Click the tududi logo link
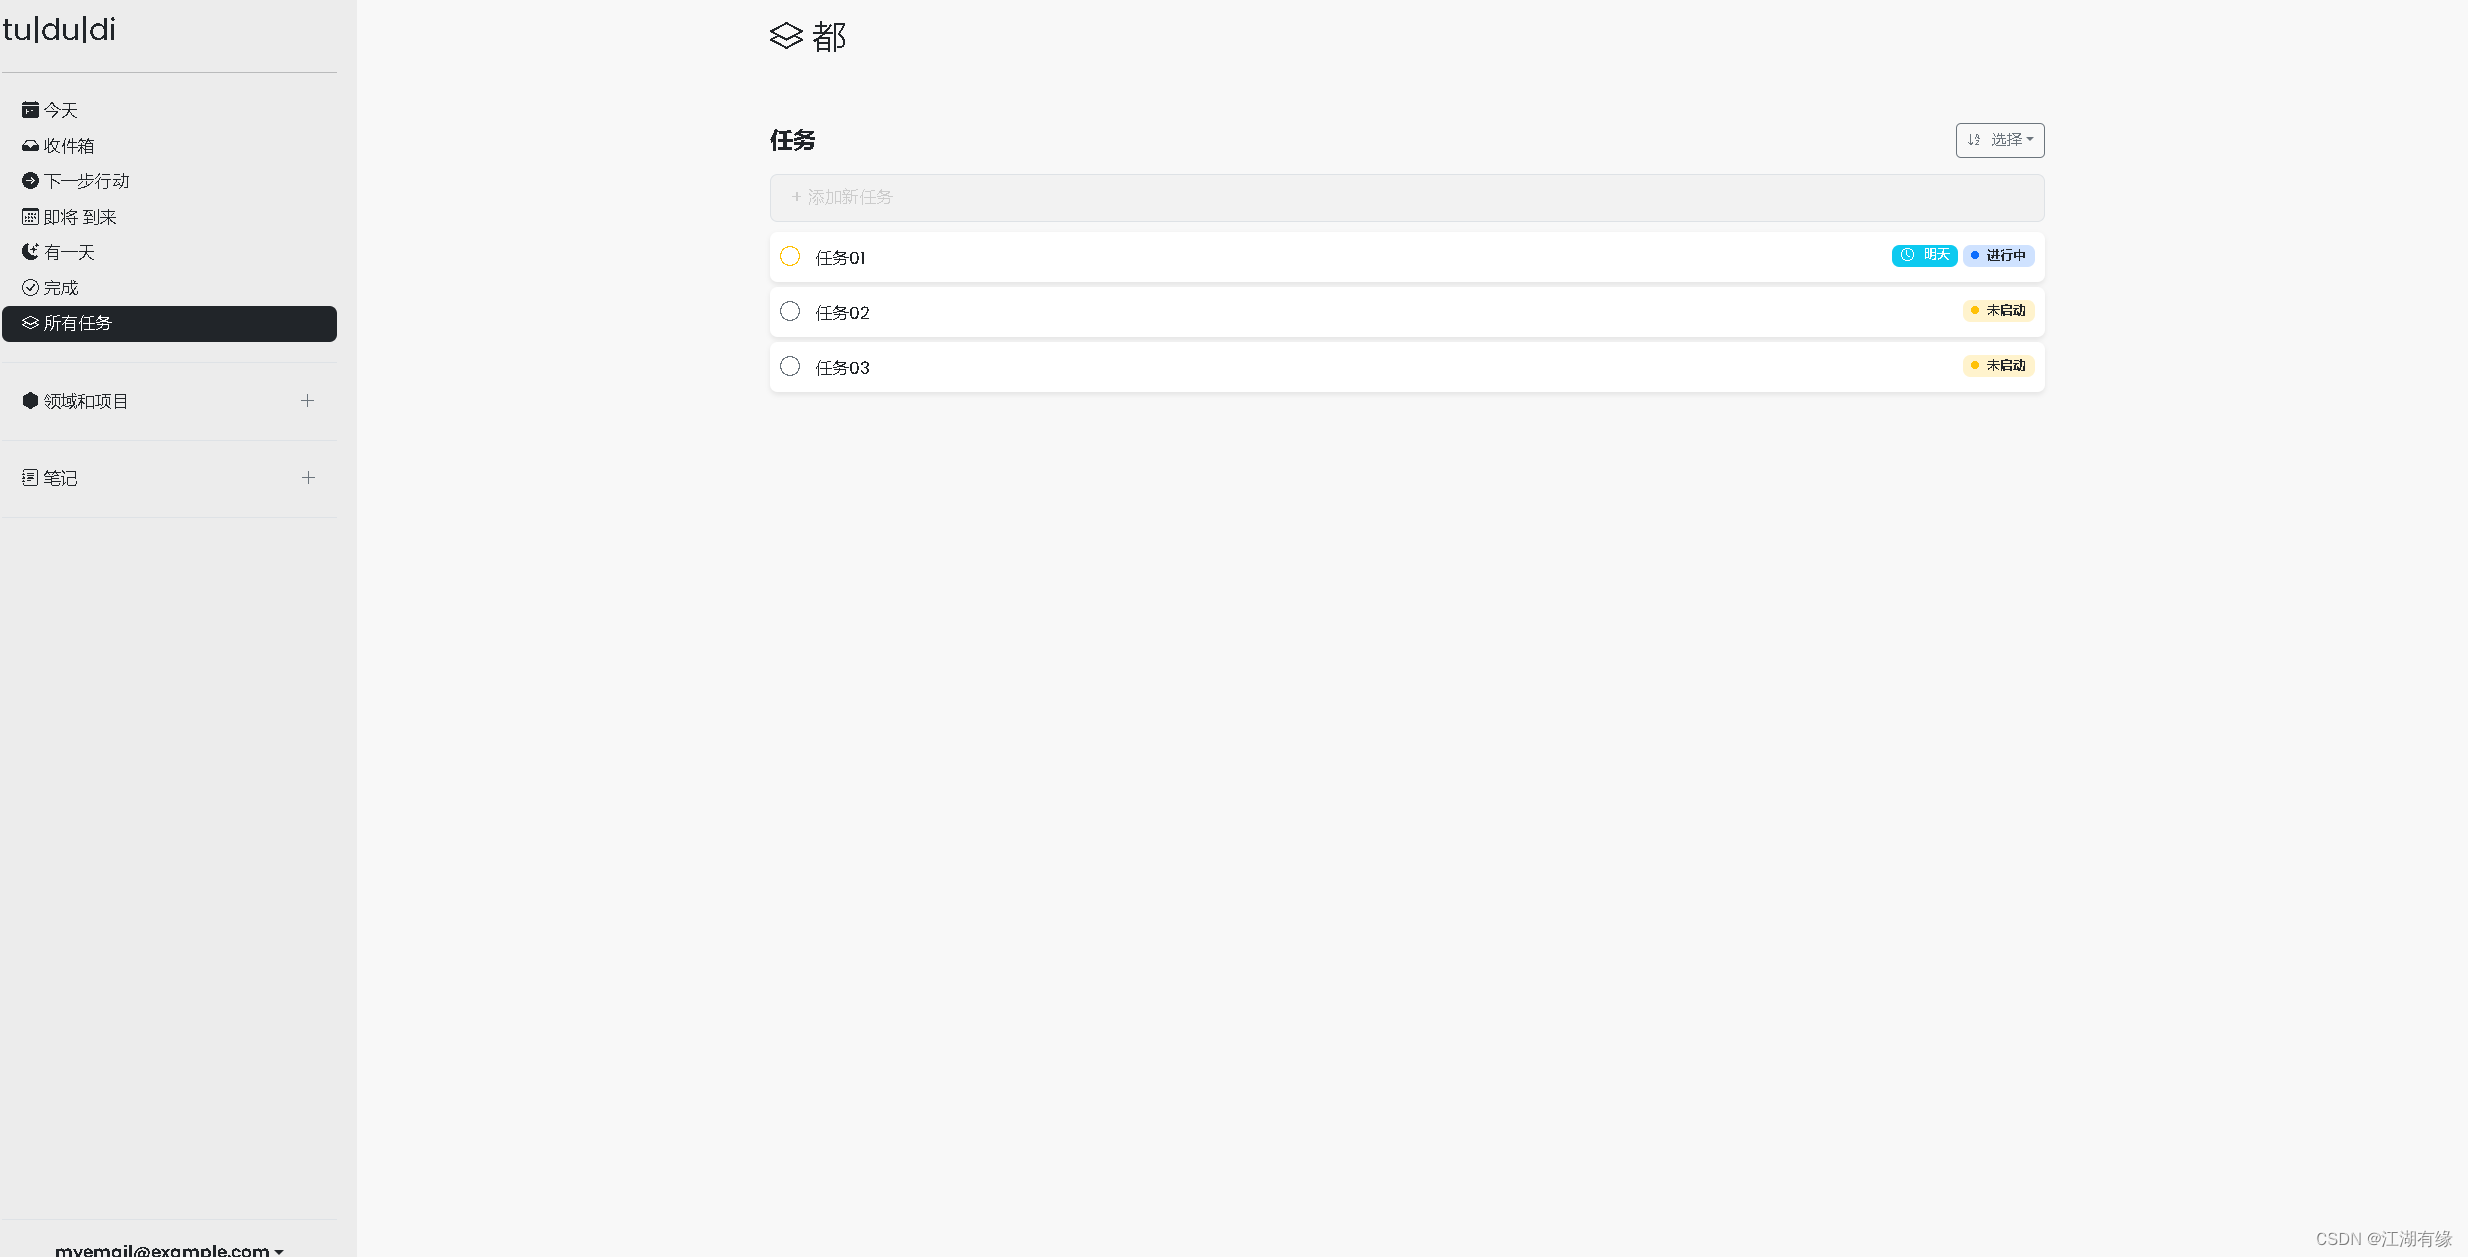The image size is (2468, 1257). point(59,30)
